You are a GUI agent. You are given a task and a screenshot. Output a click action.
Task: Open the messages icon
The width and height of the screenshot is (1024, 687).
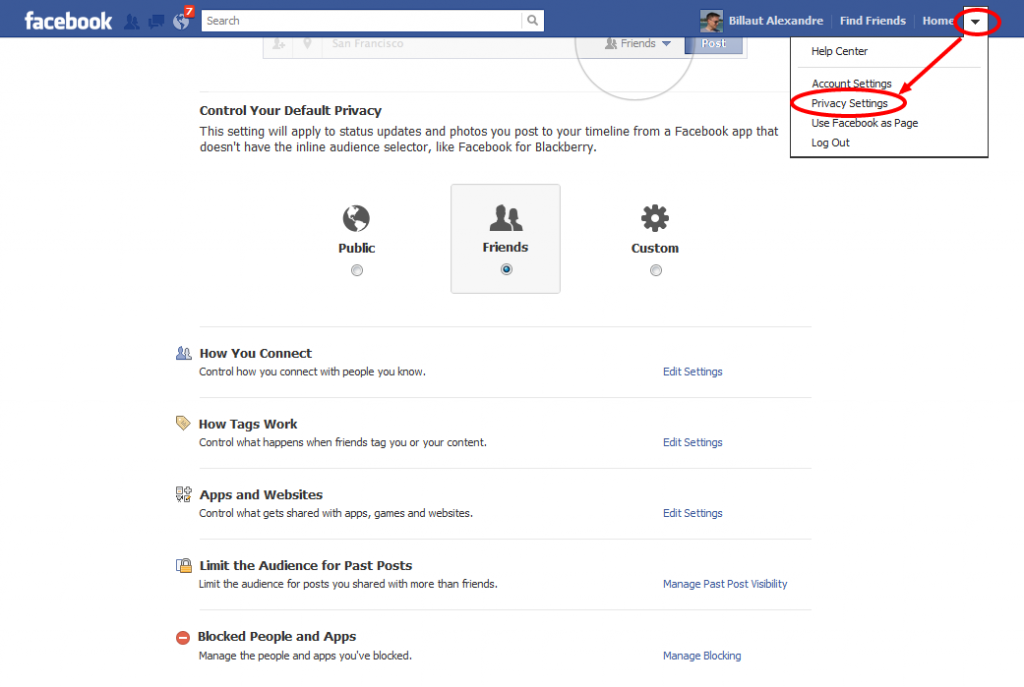click(x=156, y=22)
